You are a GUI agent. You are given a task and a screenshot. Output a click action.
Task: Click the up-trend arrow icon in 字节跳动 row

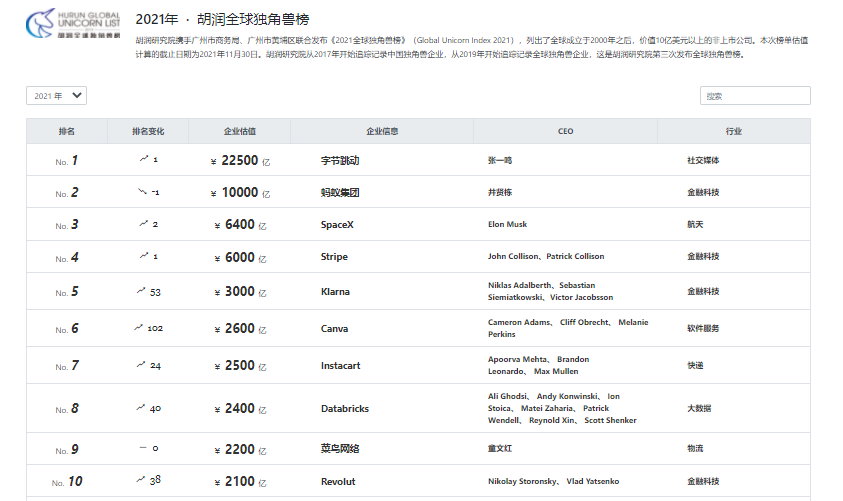coord(144,159)
